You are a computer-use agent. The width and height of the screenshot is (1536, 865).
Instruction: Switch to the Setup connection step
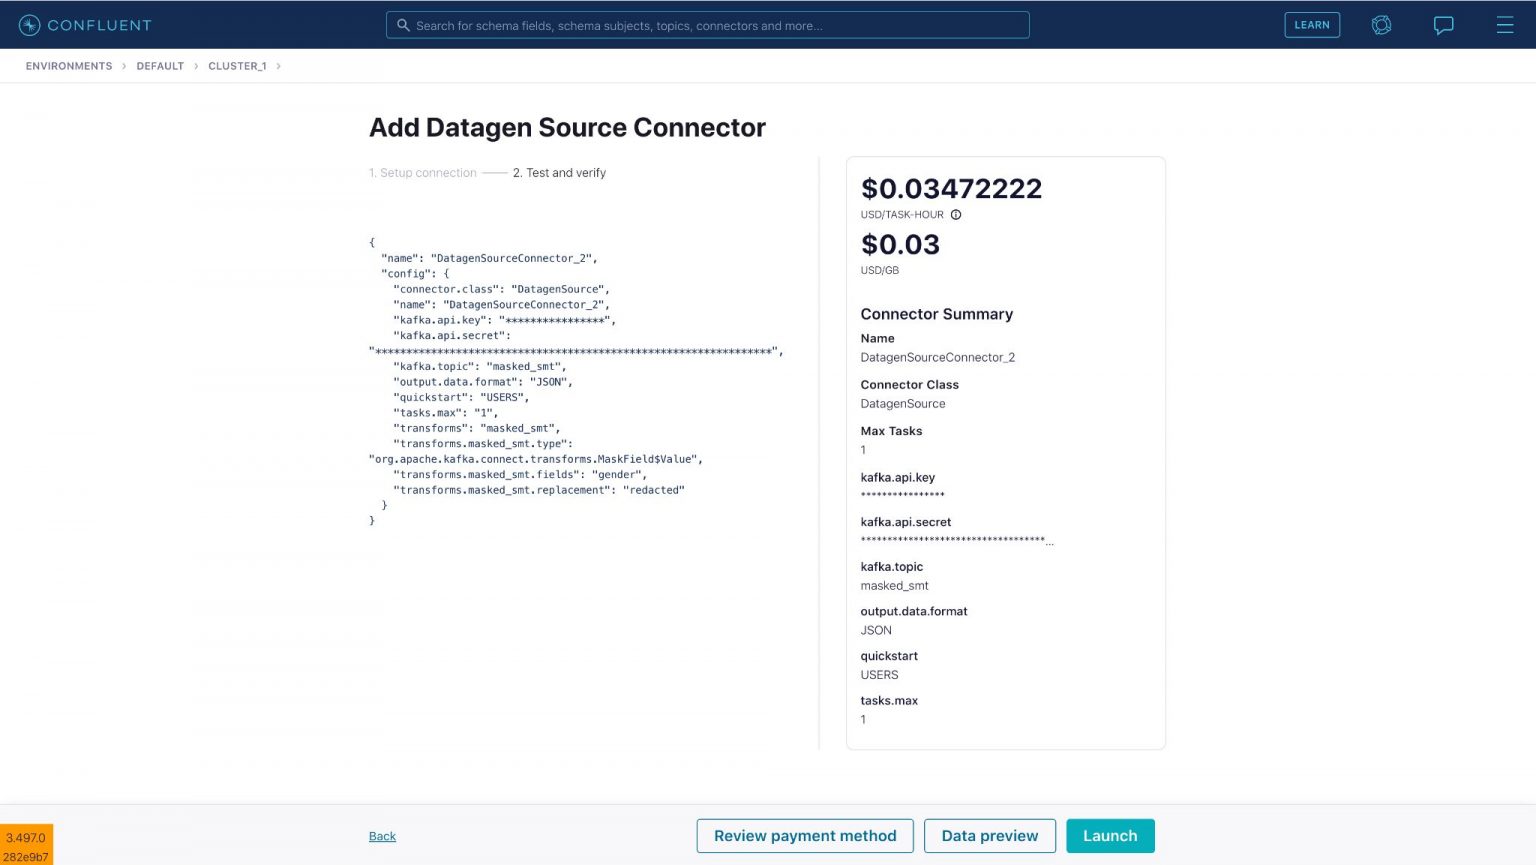422,172
